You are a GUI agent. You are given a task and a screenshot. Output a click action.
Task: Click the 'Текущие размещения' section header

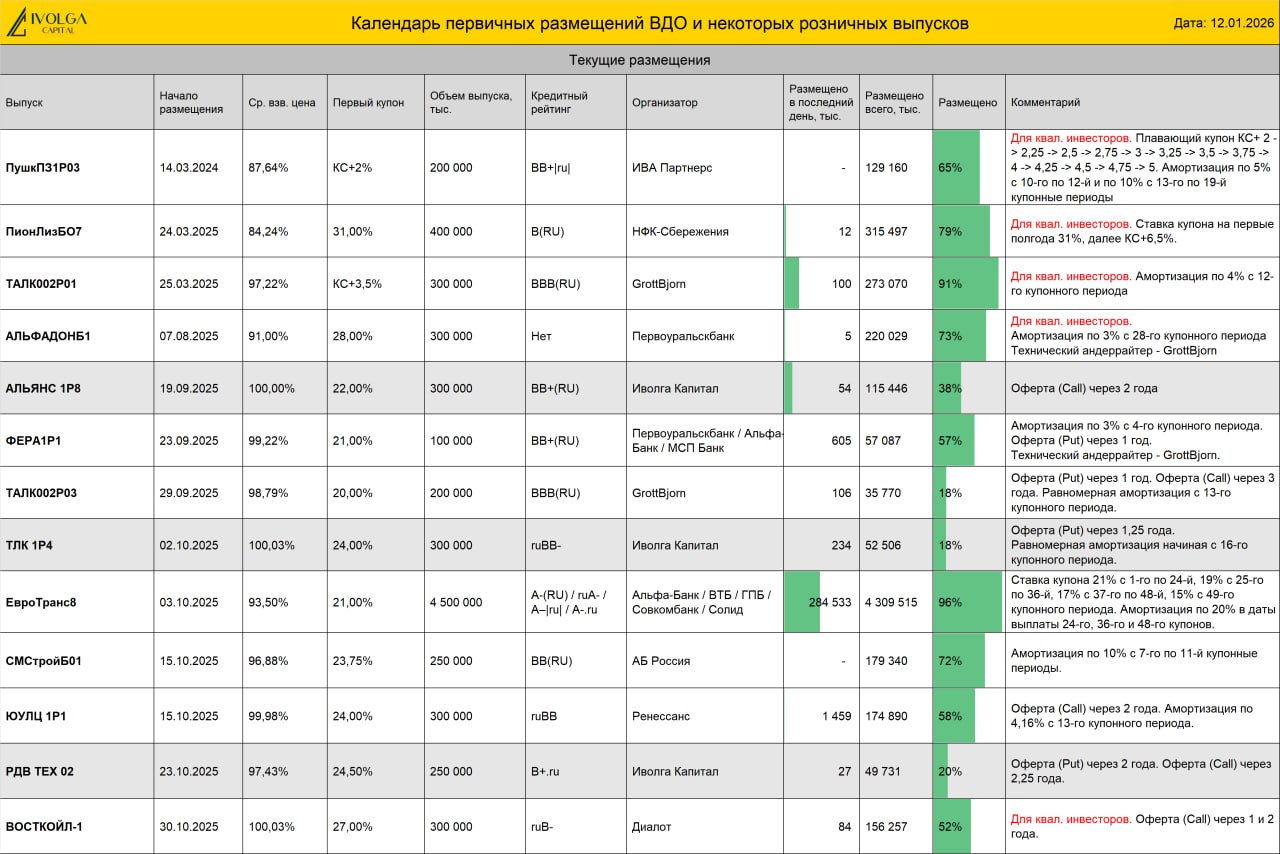coord(640,60)
